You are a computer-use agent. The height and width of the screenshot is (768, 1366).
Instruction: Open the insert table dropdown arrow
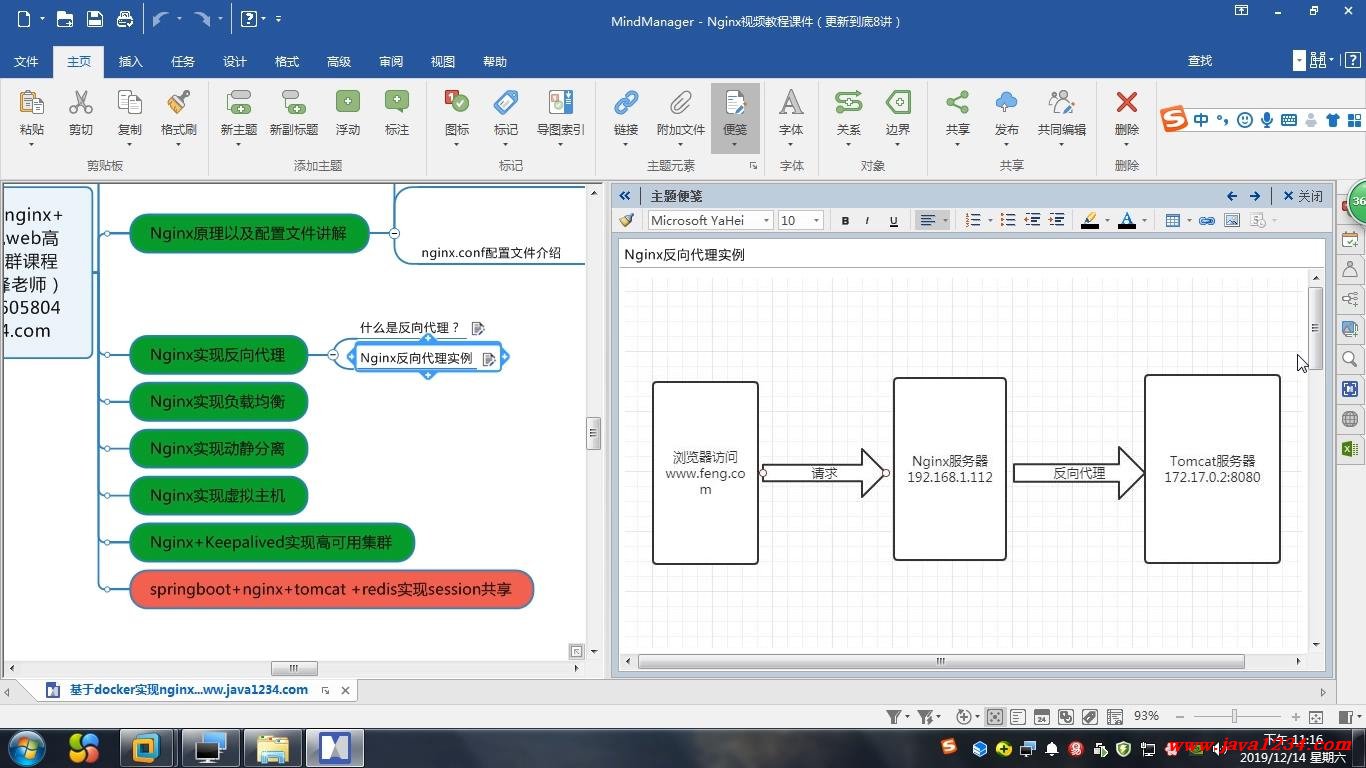click(x=1189, y=220)
